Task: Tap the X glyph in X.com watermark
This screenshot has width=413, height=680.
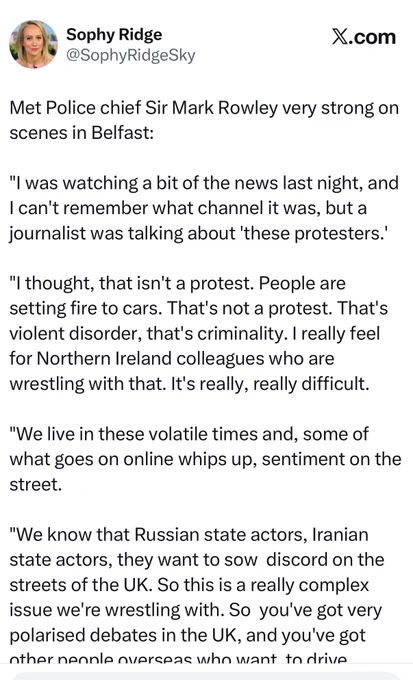Action: pos(340,37)
